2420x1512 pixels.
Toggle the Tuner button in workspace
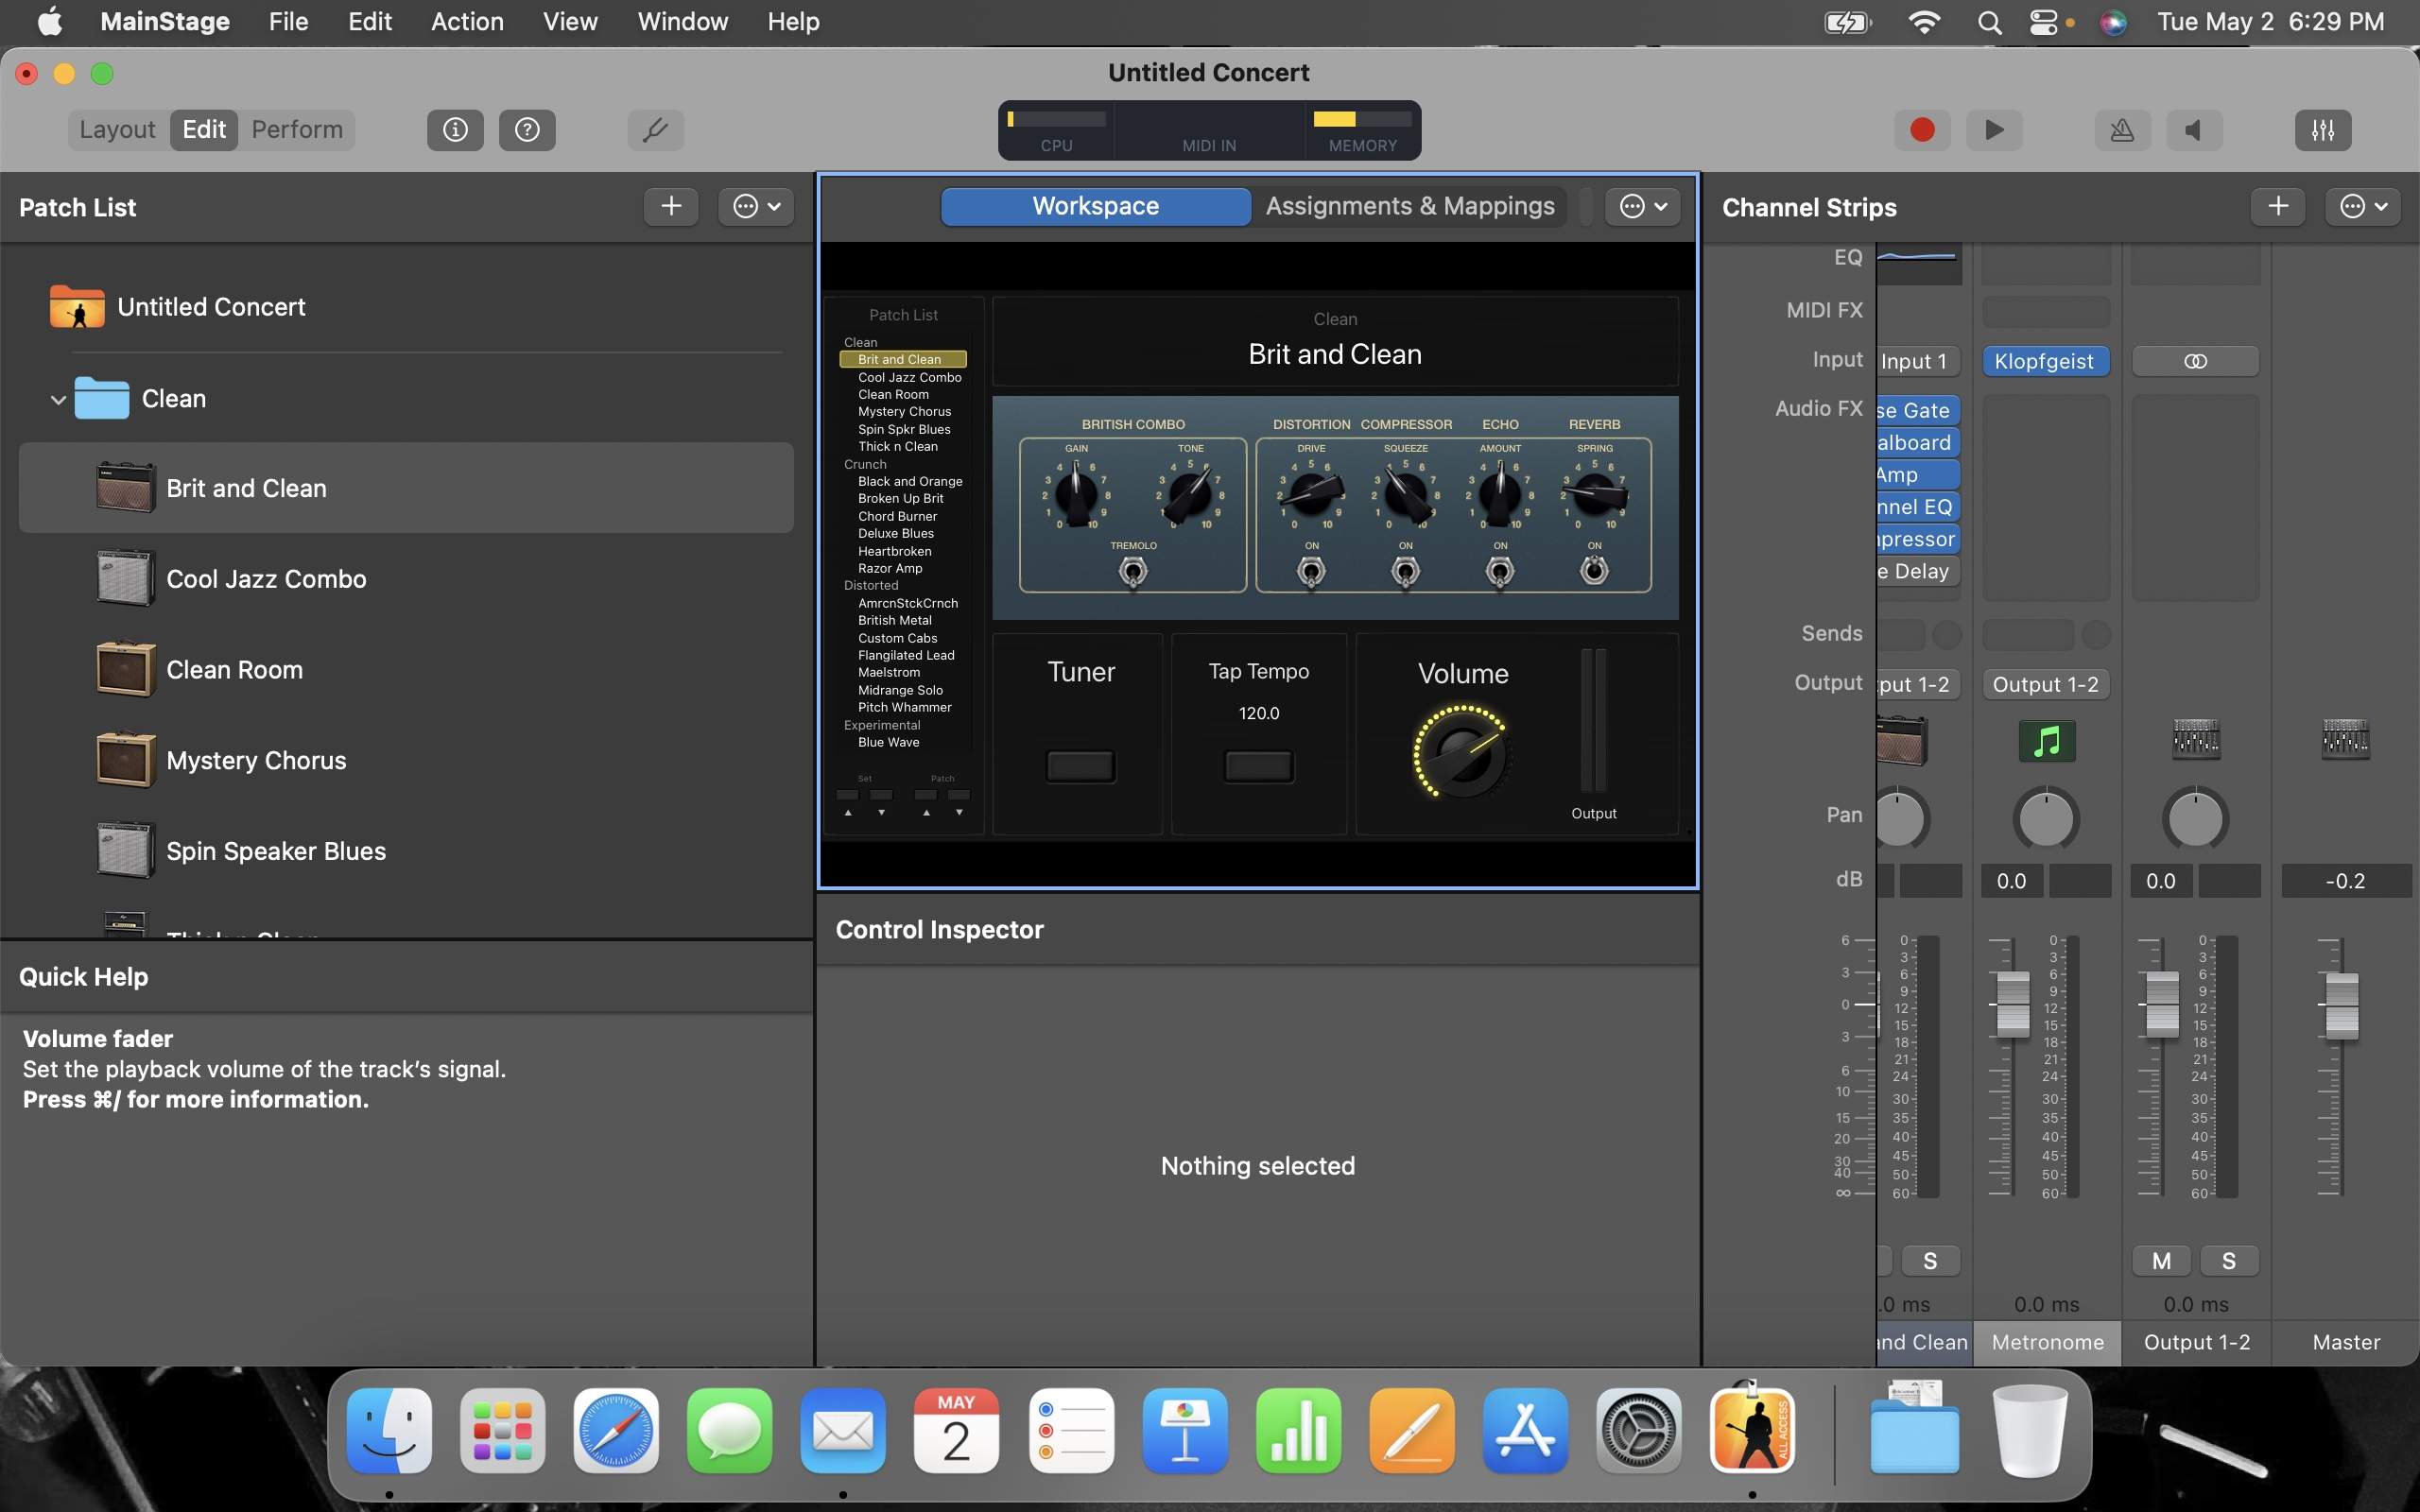tap(1080, 766)
